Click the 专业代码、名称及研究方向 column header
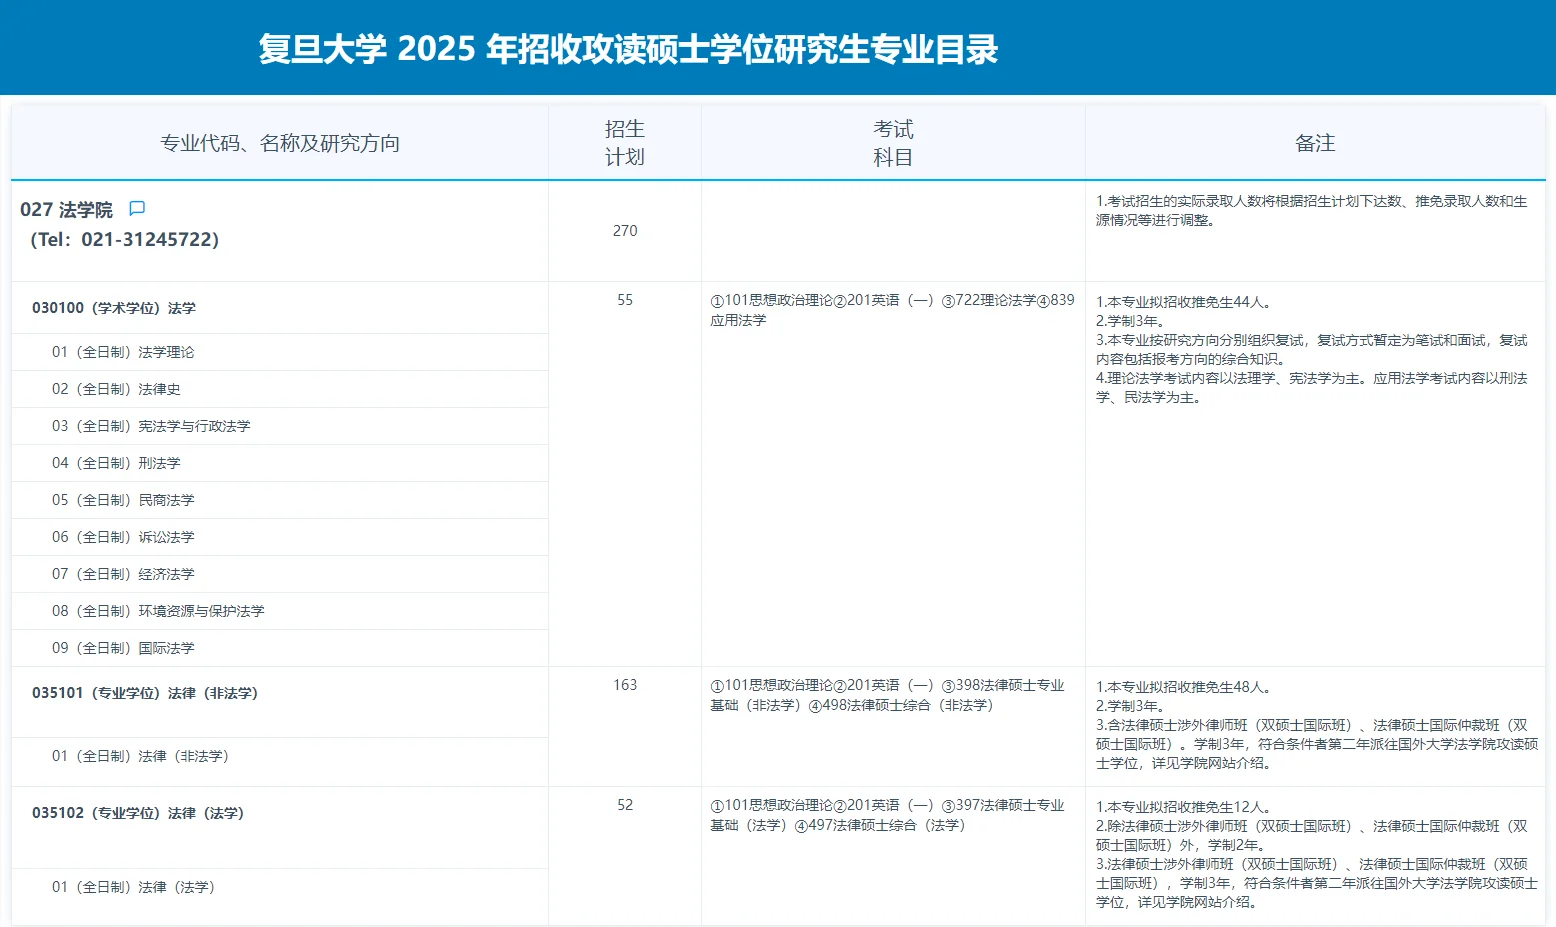Viewport: 1556px width, 927px height. tap(280, 143)
